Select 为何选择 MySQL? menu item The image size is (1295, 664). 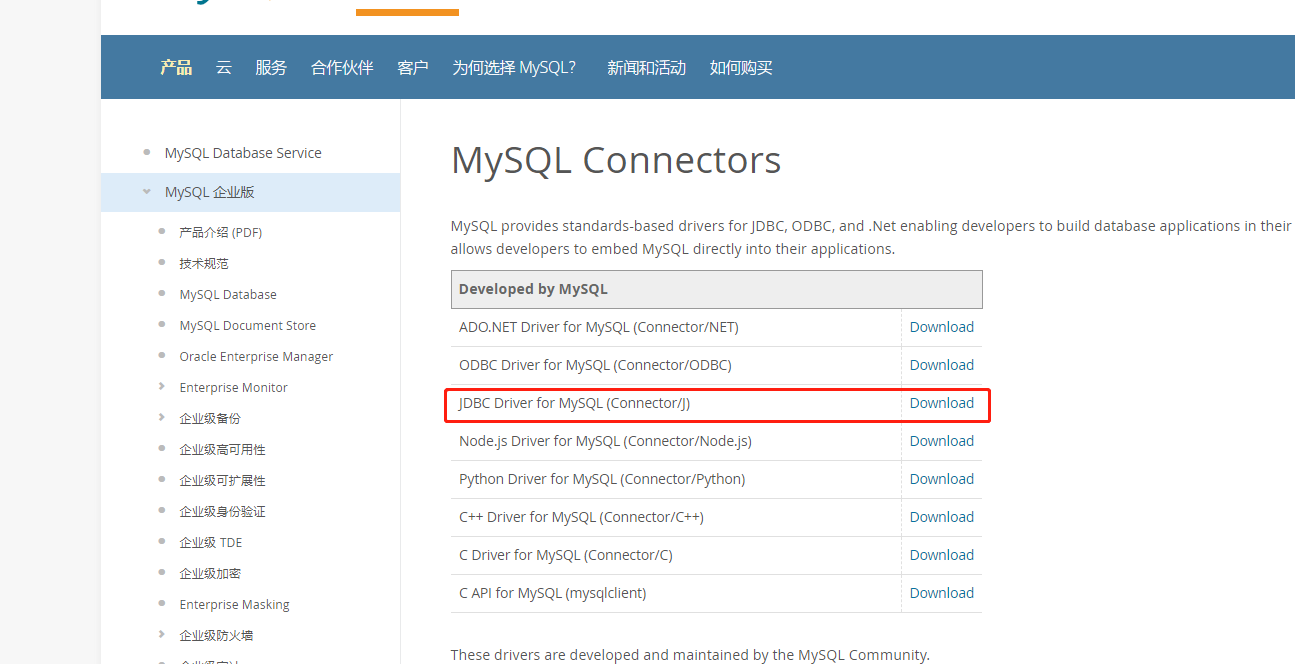(x=514, y=68)
